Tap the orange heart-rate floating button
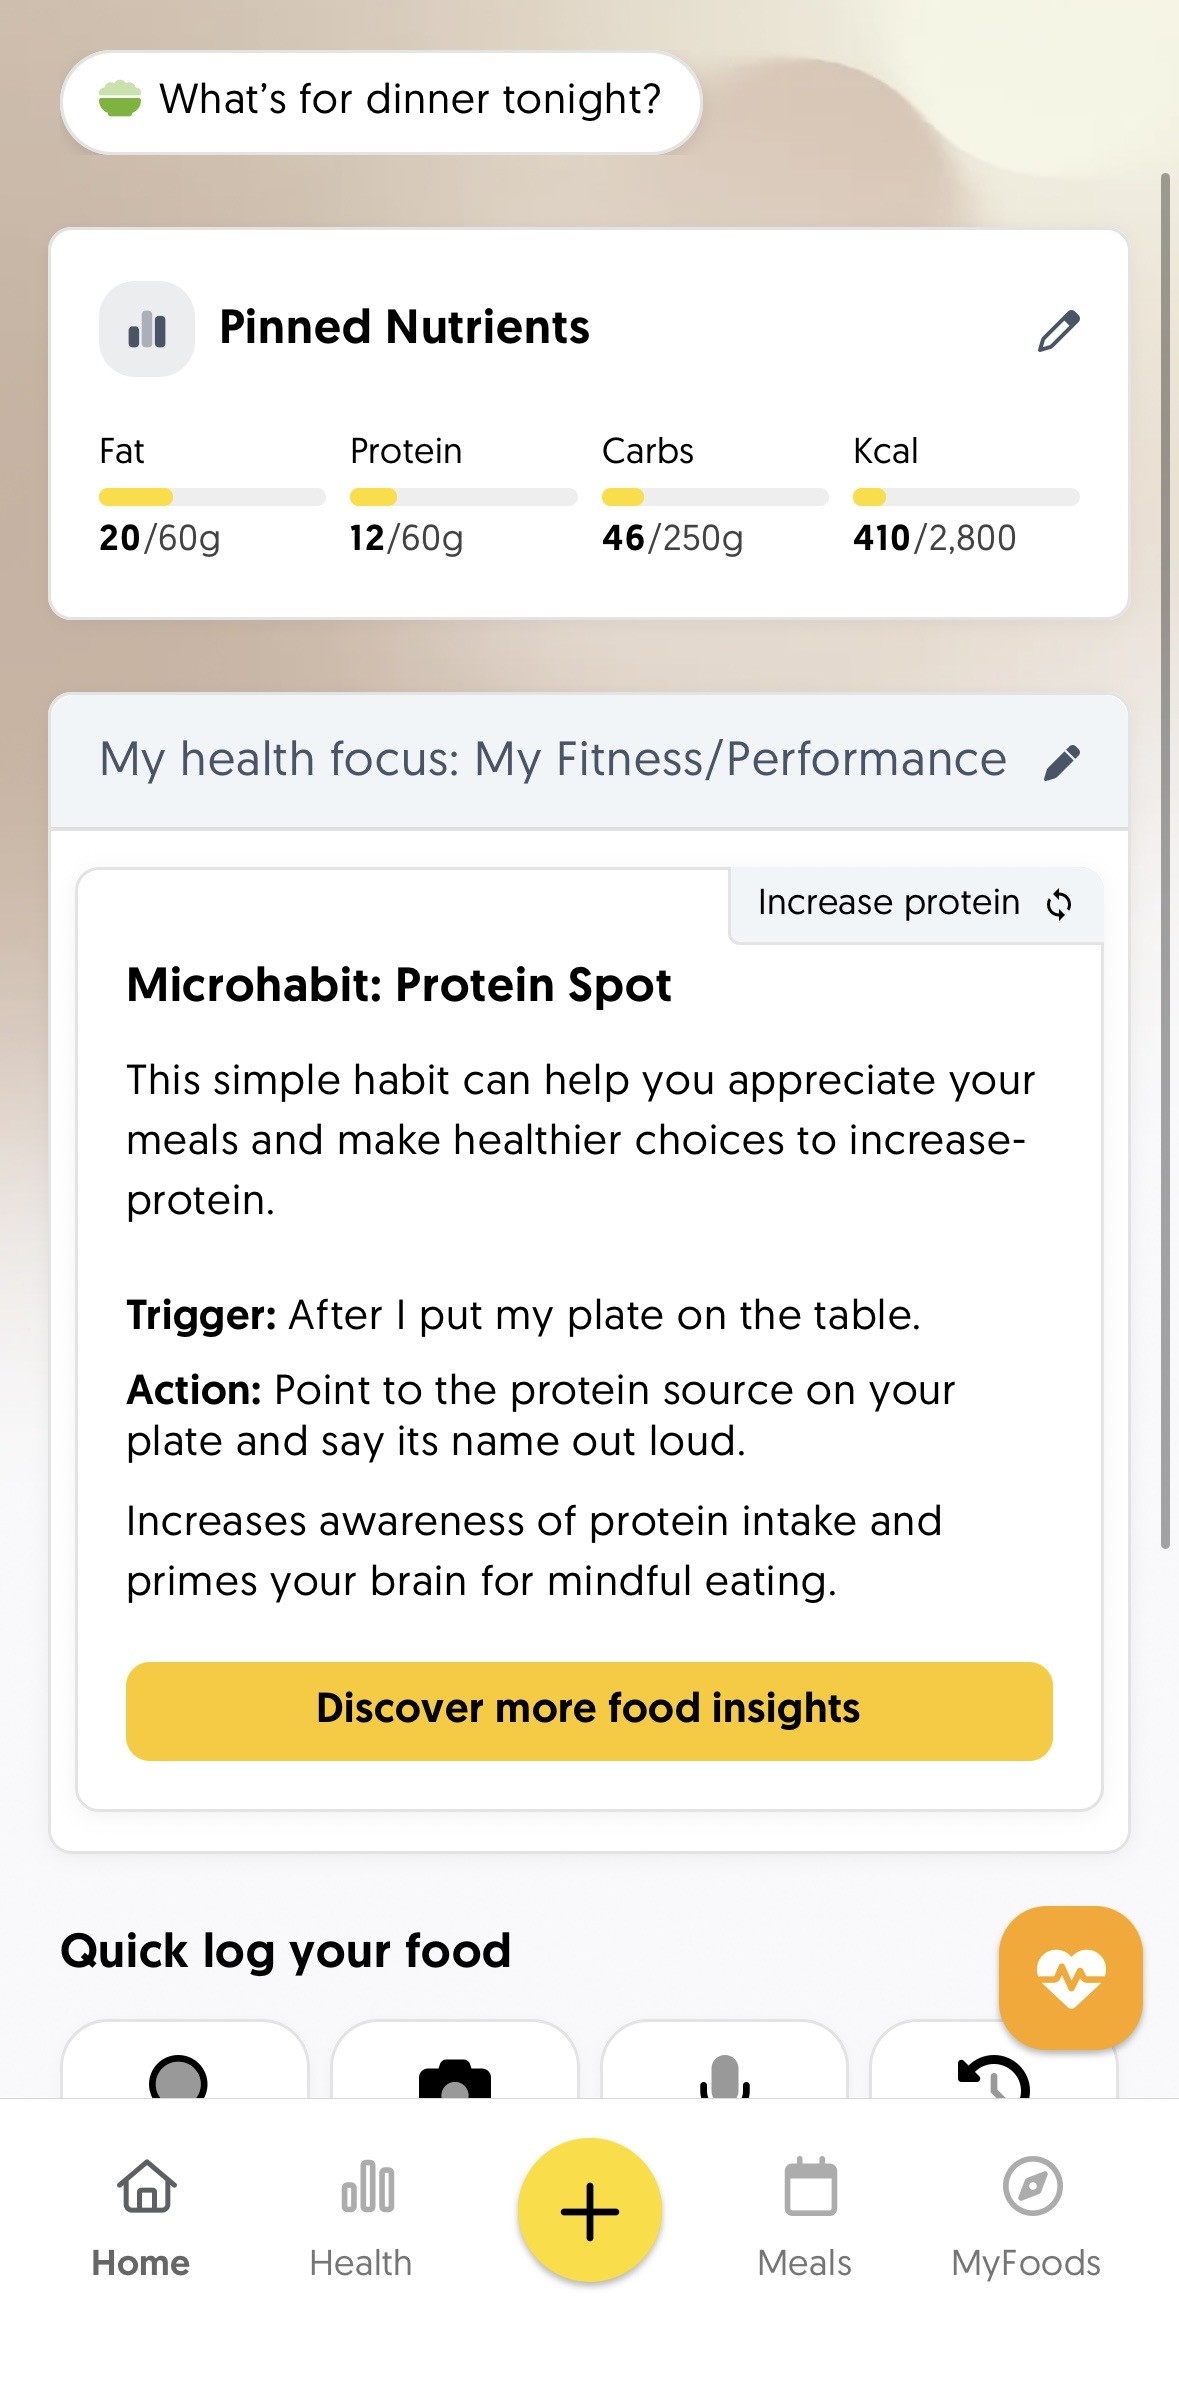This screenshot has width=1179, height=2403. coord(1070,1977)
